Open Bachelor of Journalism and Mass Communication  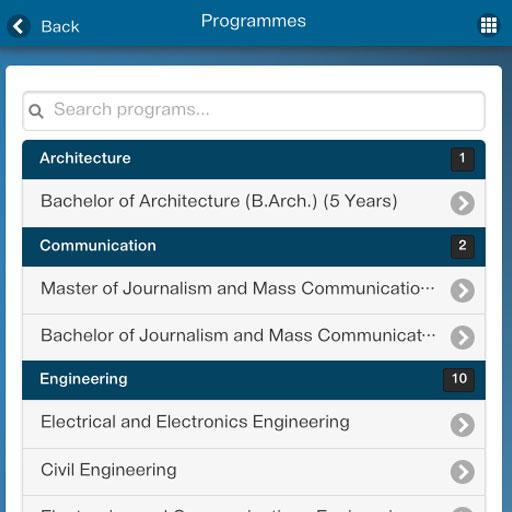point(254,337)
